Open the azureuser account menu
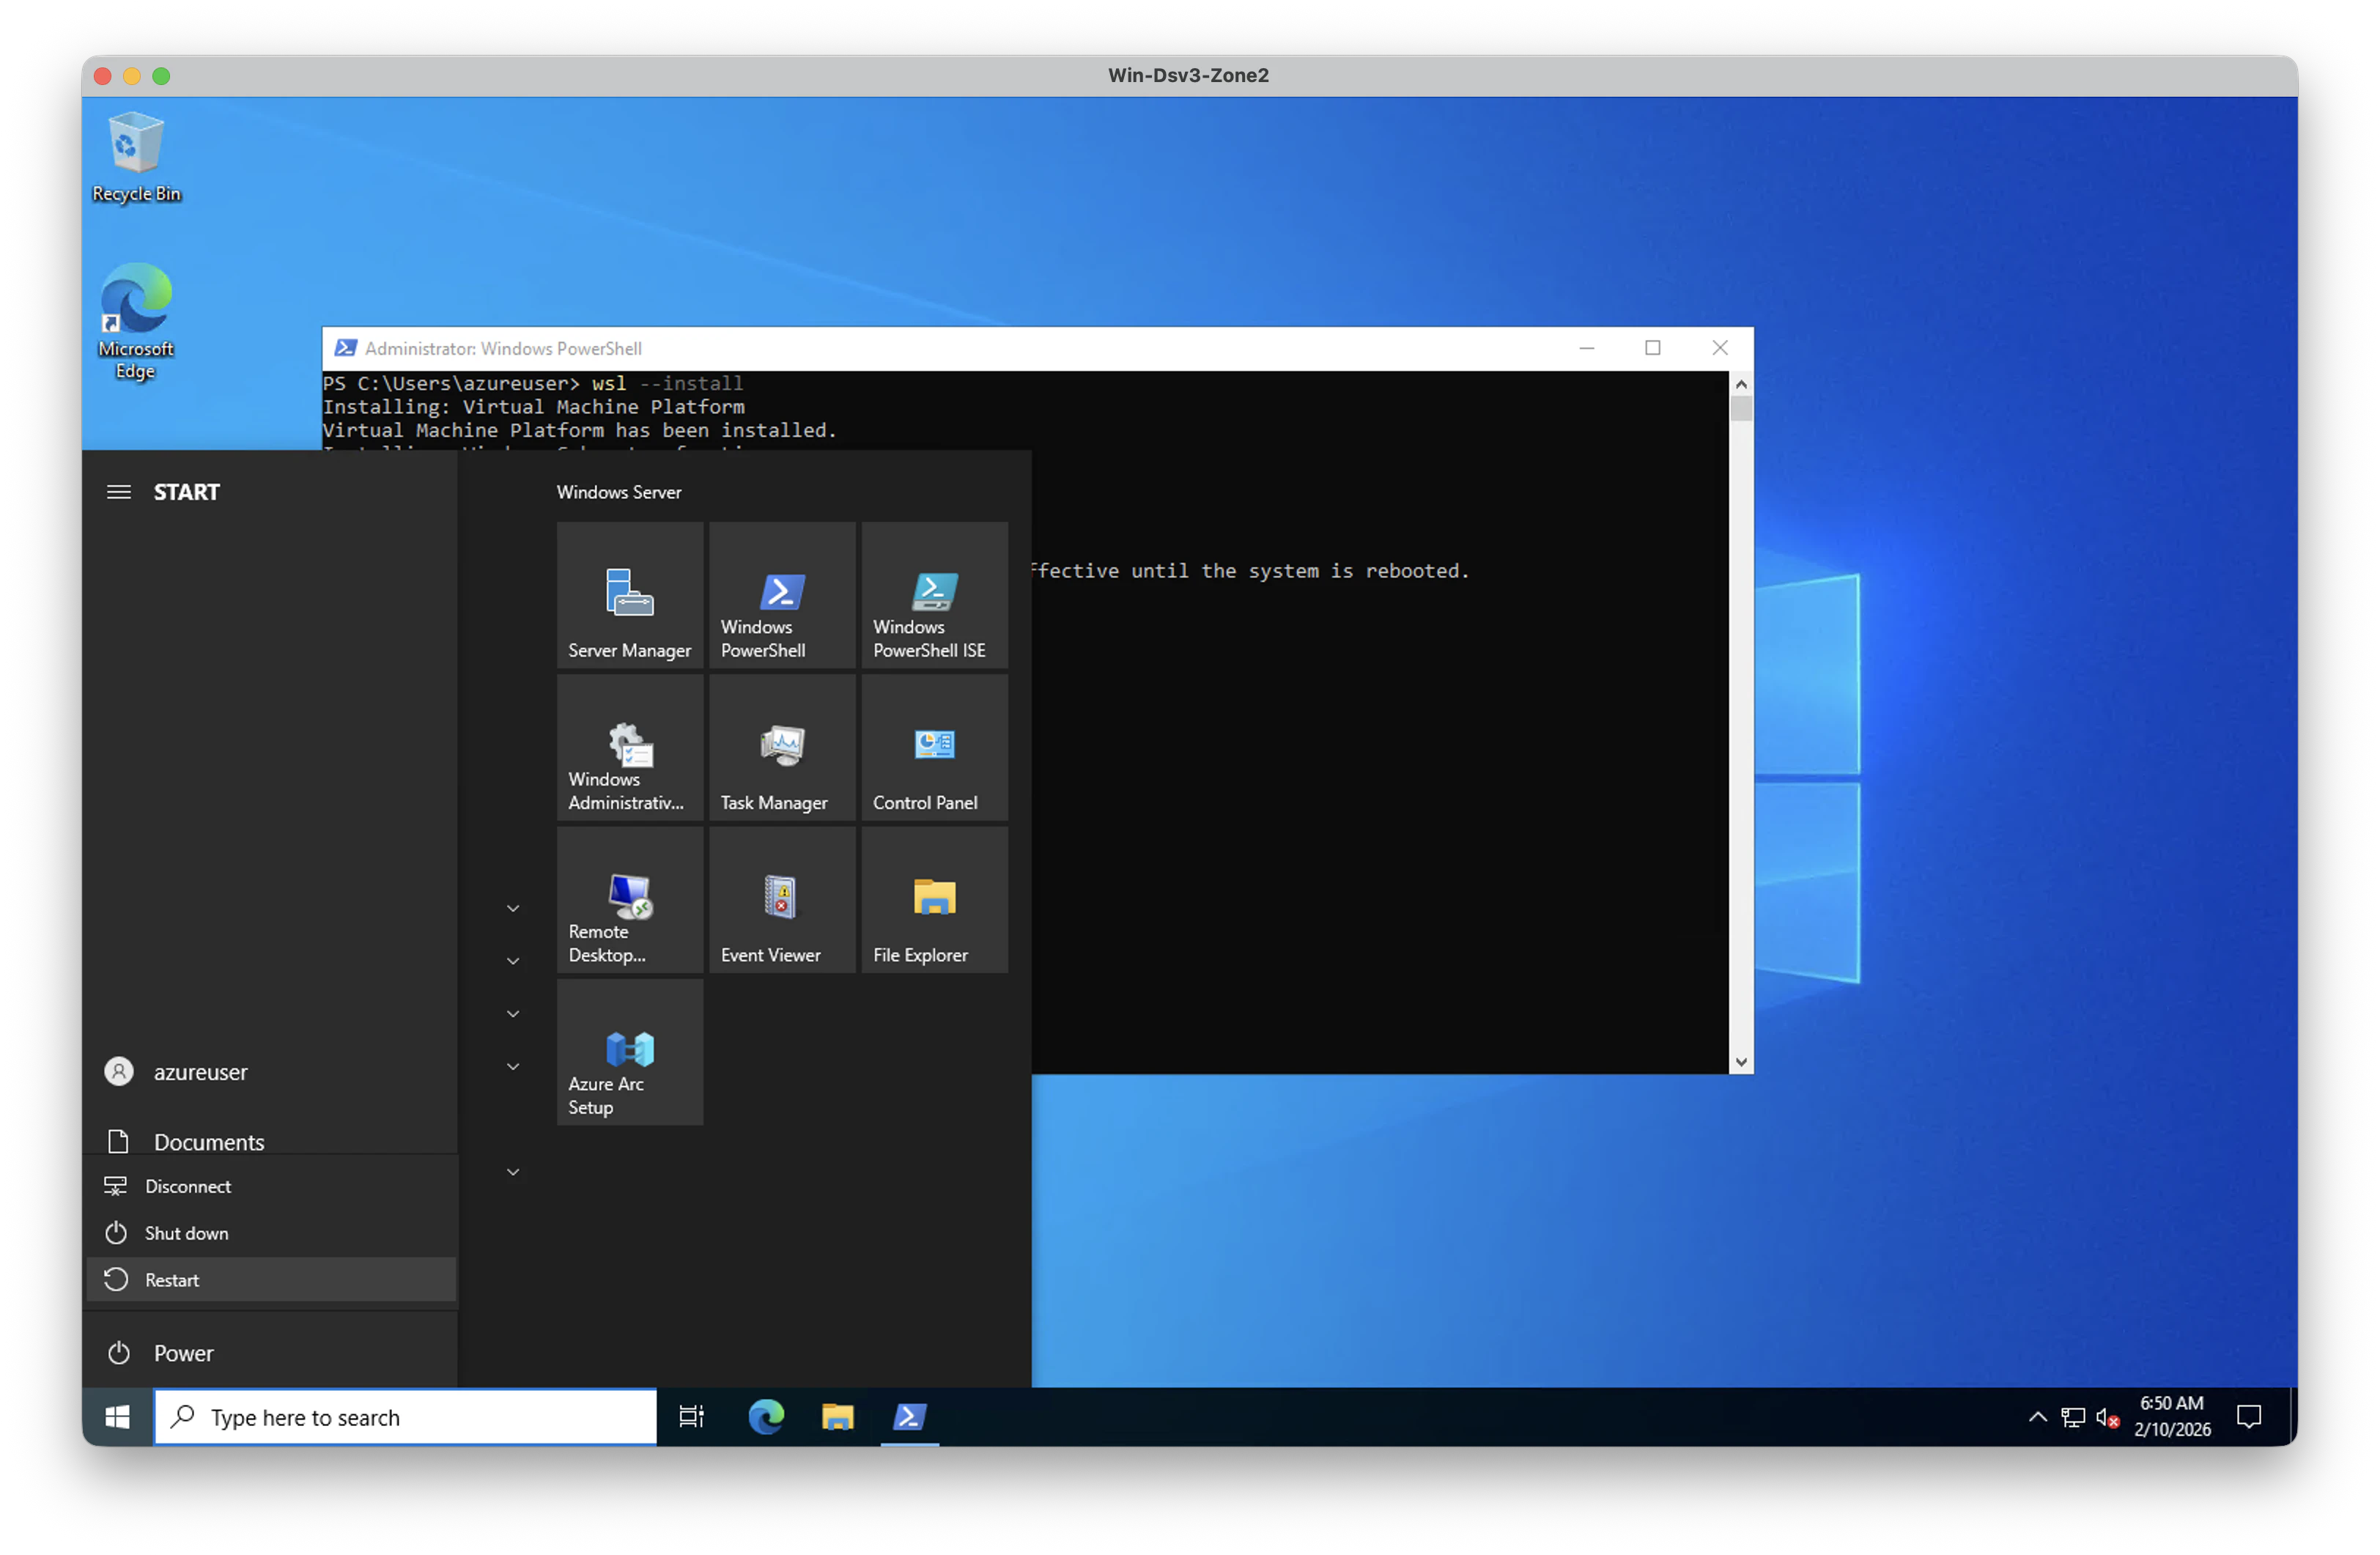 coord(270,1072)
